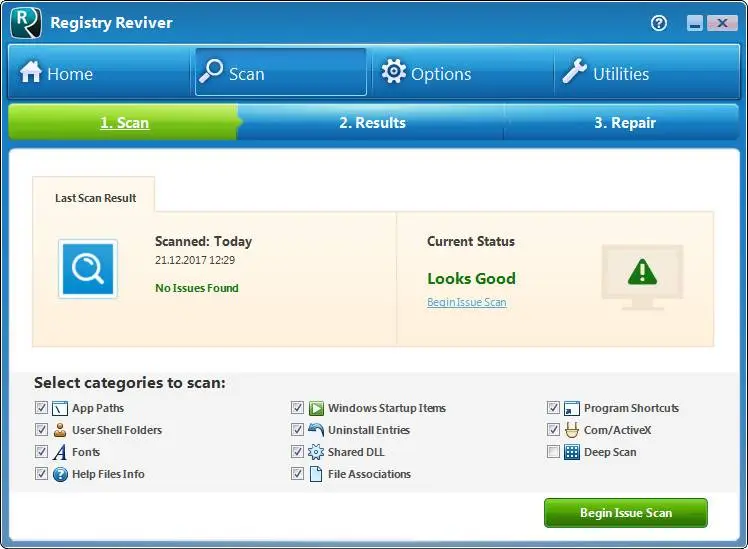Click the blue last scan magnifier thumbnail
The image size is (748, 549).
click(x=88, y=269)
